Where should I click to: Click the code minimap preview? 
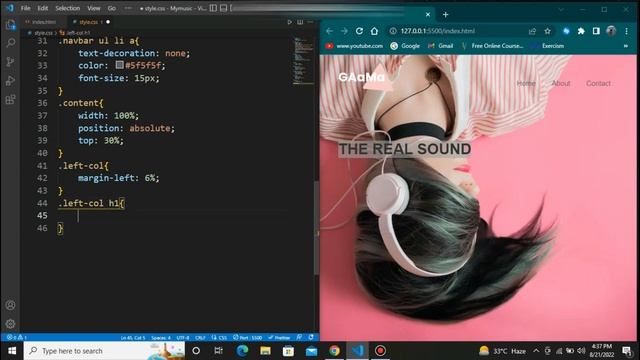pyautogui.click(x=303, y=60)
